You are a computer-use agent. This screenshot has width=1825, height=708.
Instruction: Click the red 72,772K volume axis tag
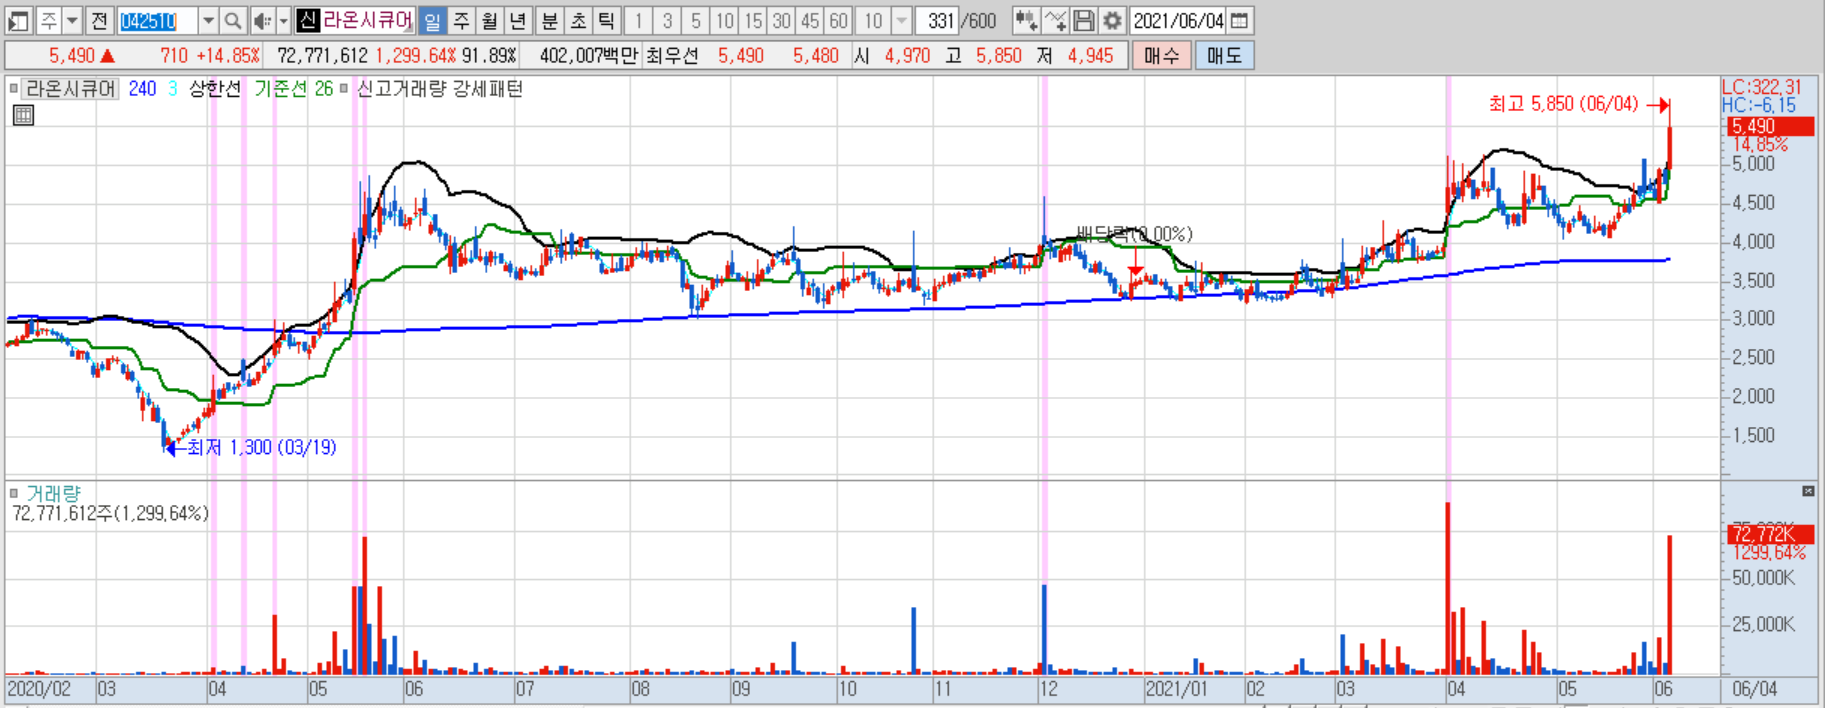[x=1771, y=534]
